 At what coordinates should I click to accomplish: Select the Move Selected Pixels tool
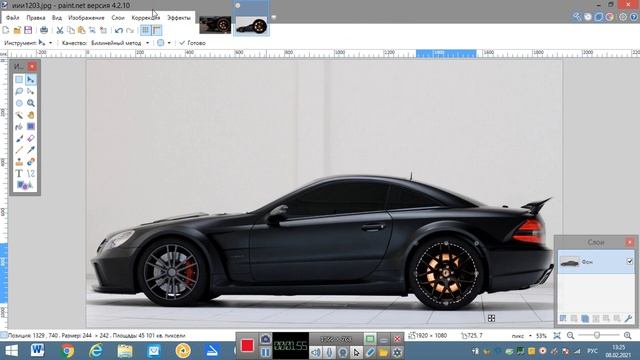[31, 80]
